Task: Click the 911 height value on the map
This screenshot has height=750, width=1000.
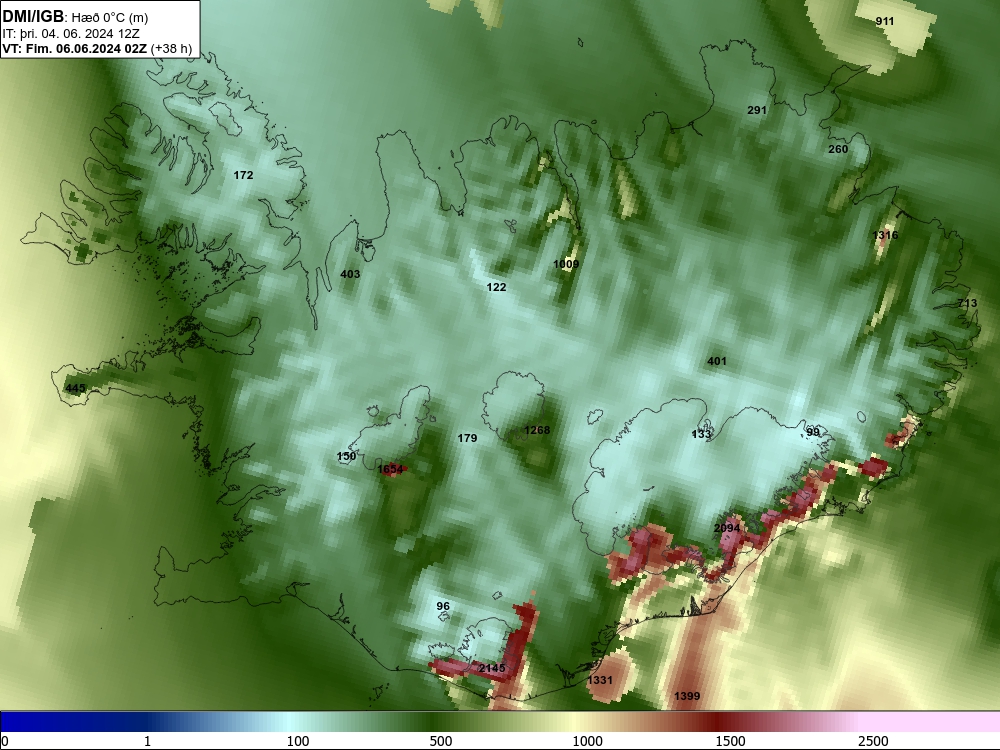Action: coord(885,22)
